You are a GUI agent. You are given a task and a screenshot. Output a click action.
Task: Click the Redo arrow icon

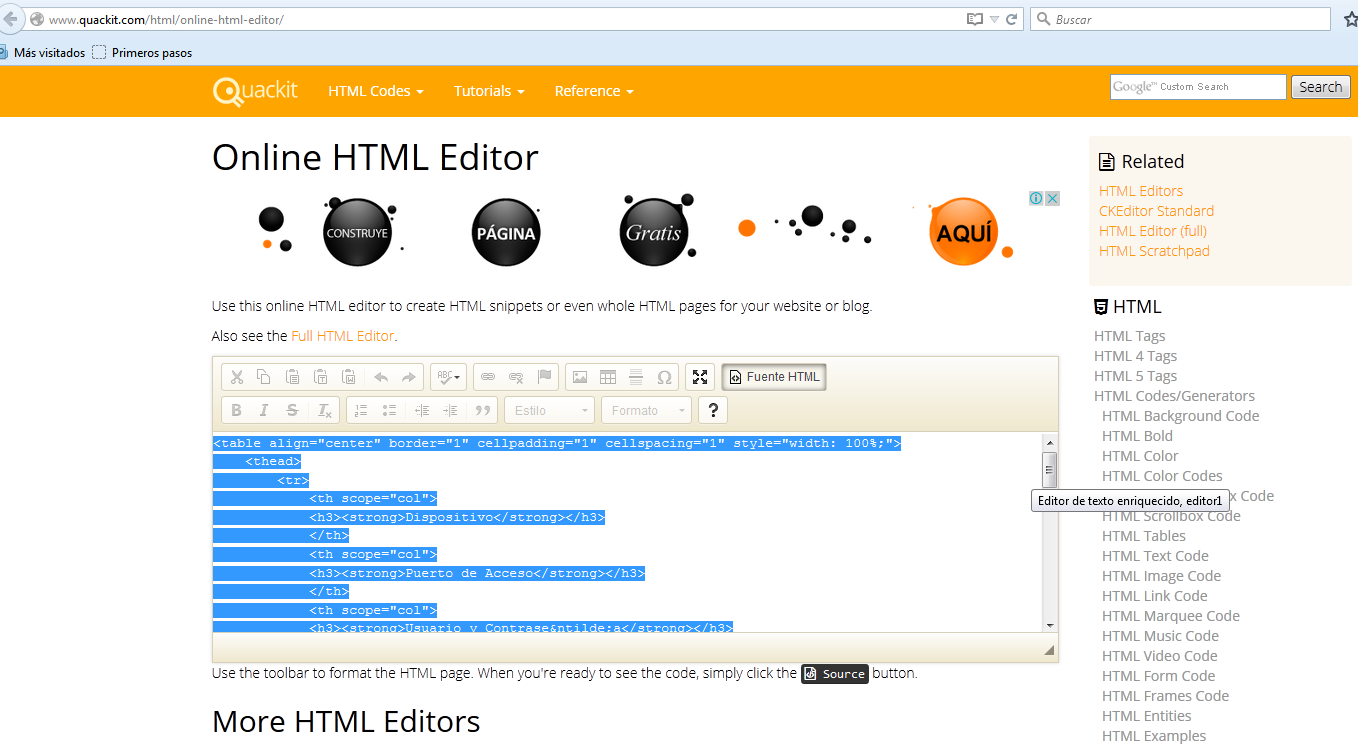pos(409,377)
